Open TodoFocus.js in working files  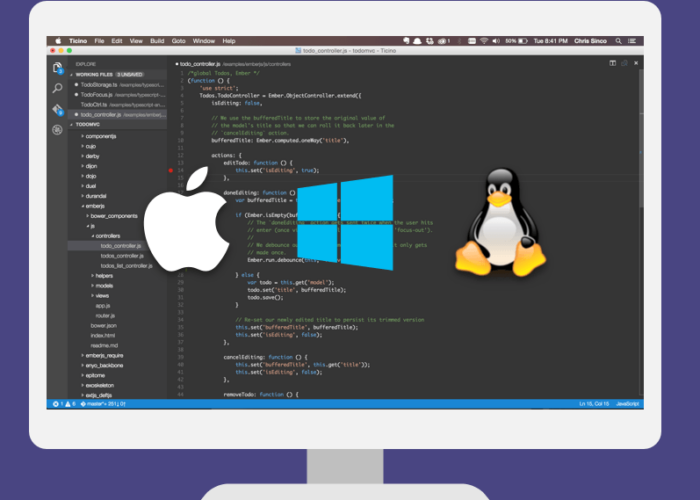click(x=117, y=95)
